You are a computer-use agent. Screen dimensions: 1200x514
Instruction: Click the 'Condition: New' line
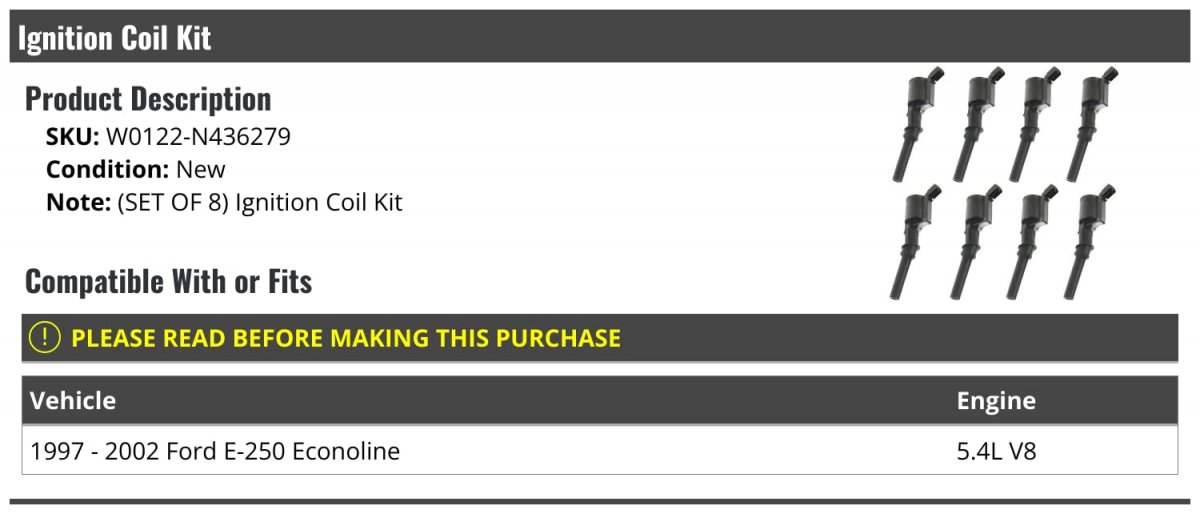tap(136, 169)
